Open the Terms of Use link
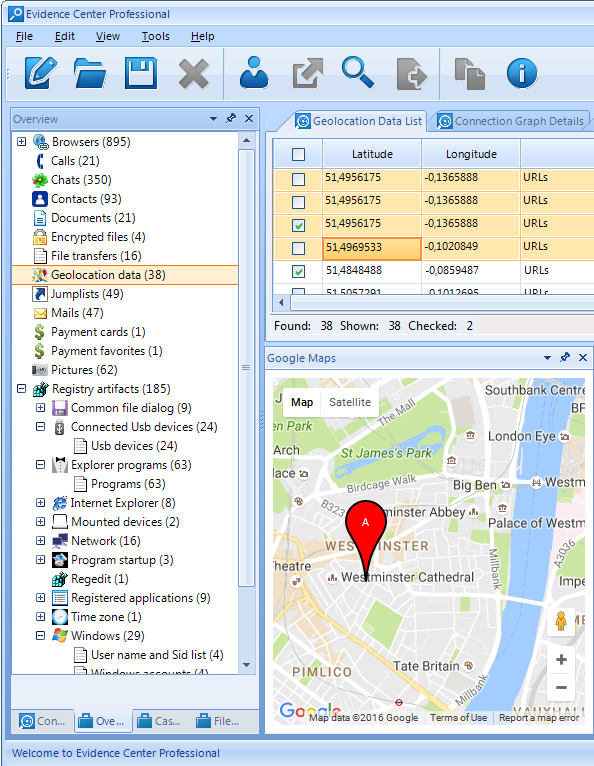The width and height of the screenshot is (594, 766). [x=458, y=718]
